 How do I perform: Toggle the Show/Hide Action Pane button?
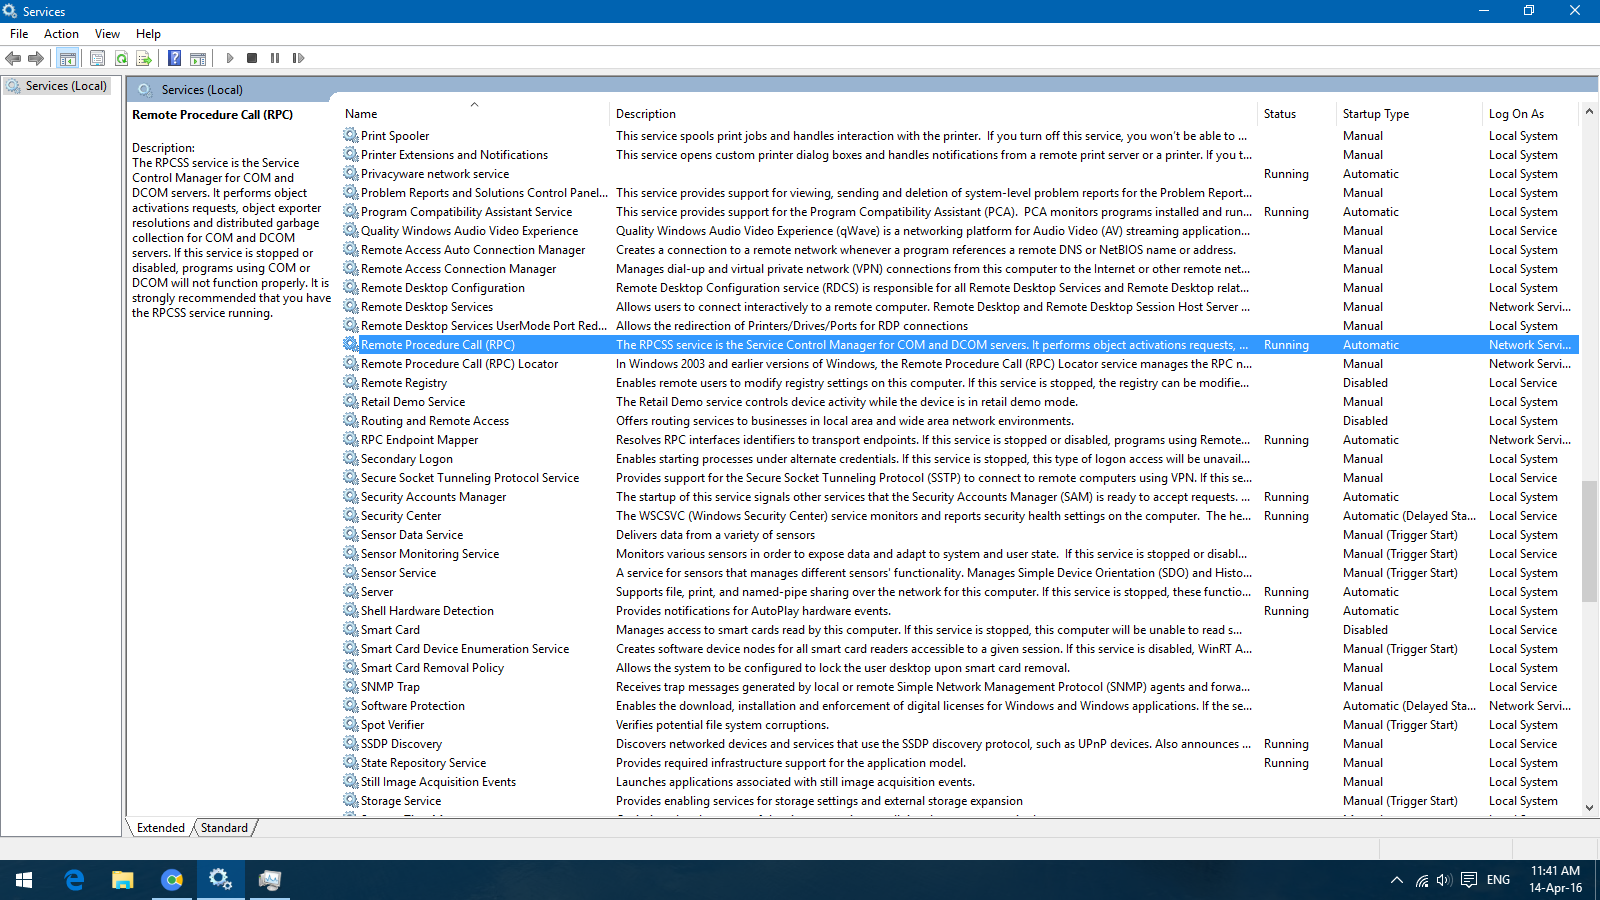click(198, 58)
